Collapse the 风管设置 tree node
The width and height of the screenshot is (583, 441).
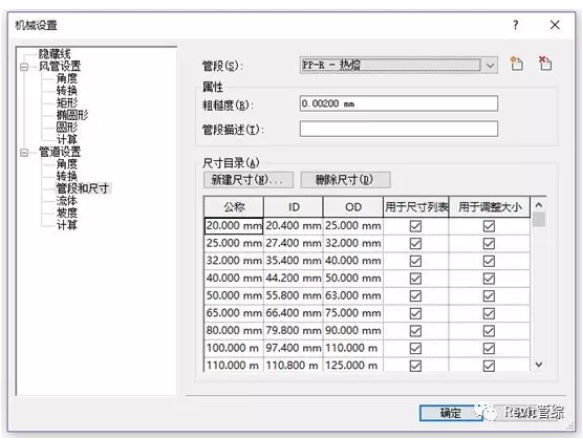tap(24, 67)
